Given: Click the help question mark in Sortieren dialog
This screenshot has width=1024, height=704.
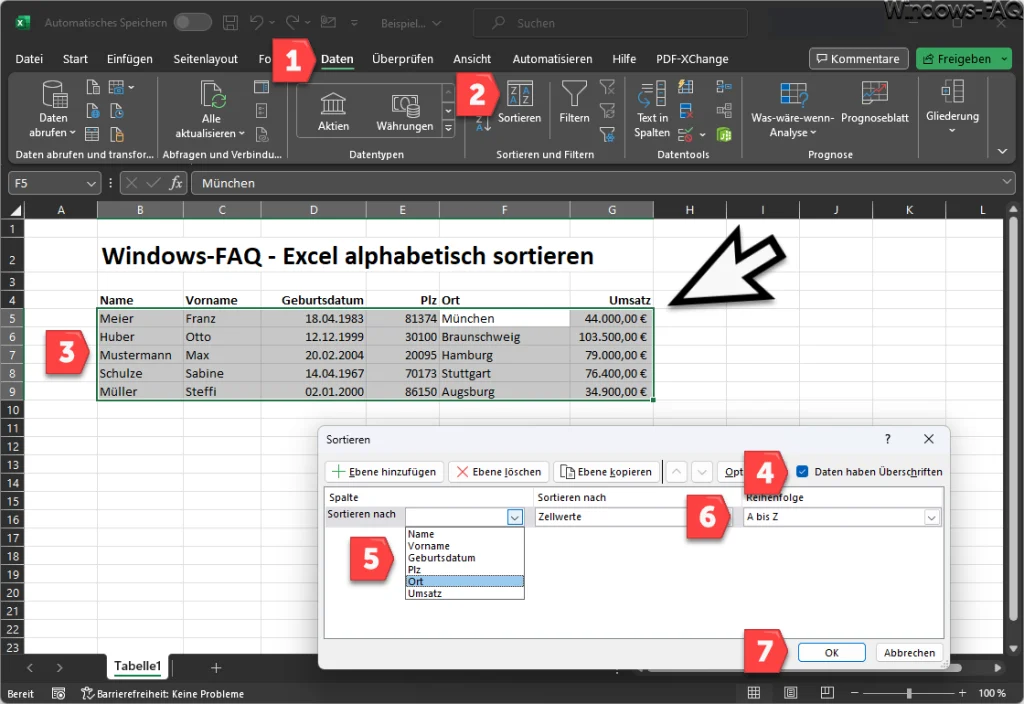Looking at the screenshot, I should pos(888,439).
